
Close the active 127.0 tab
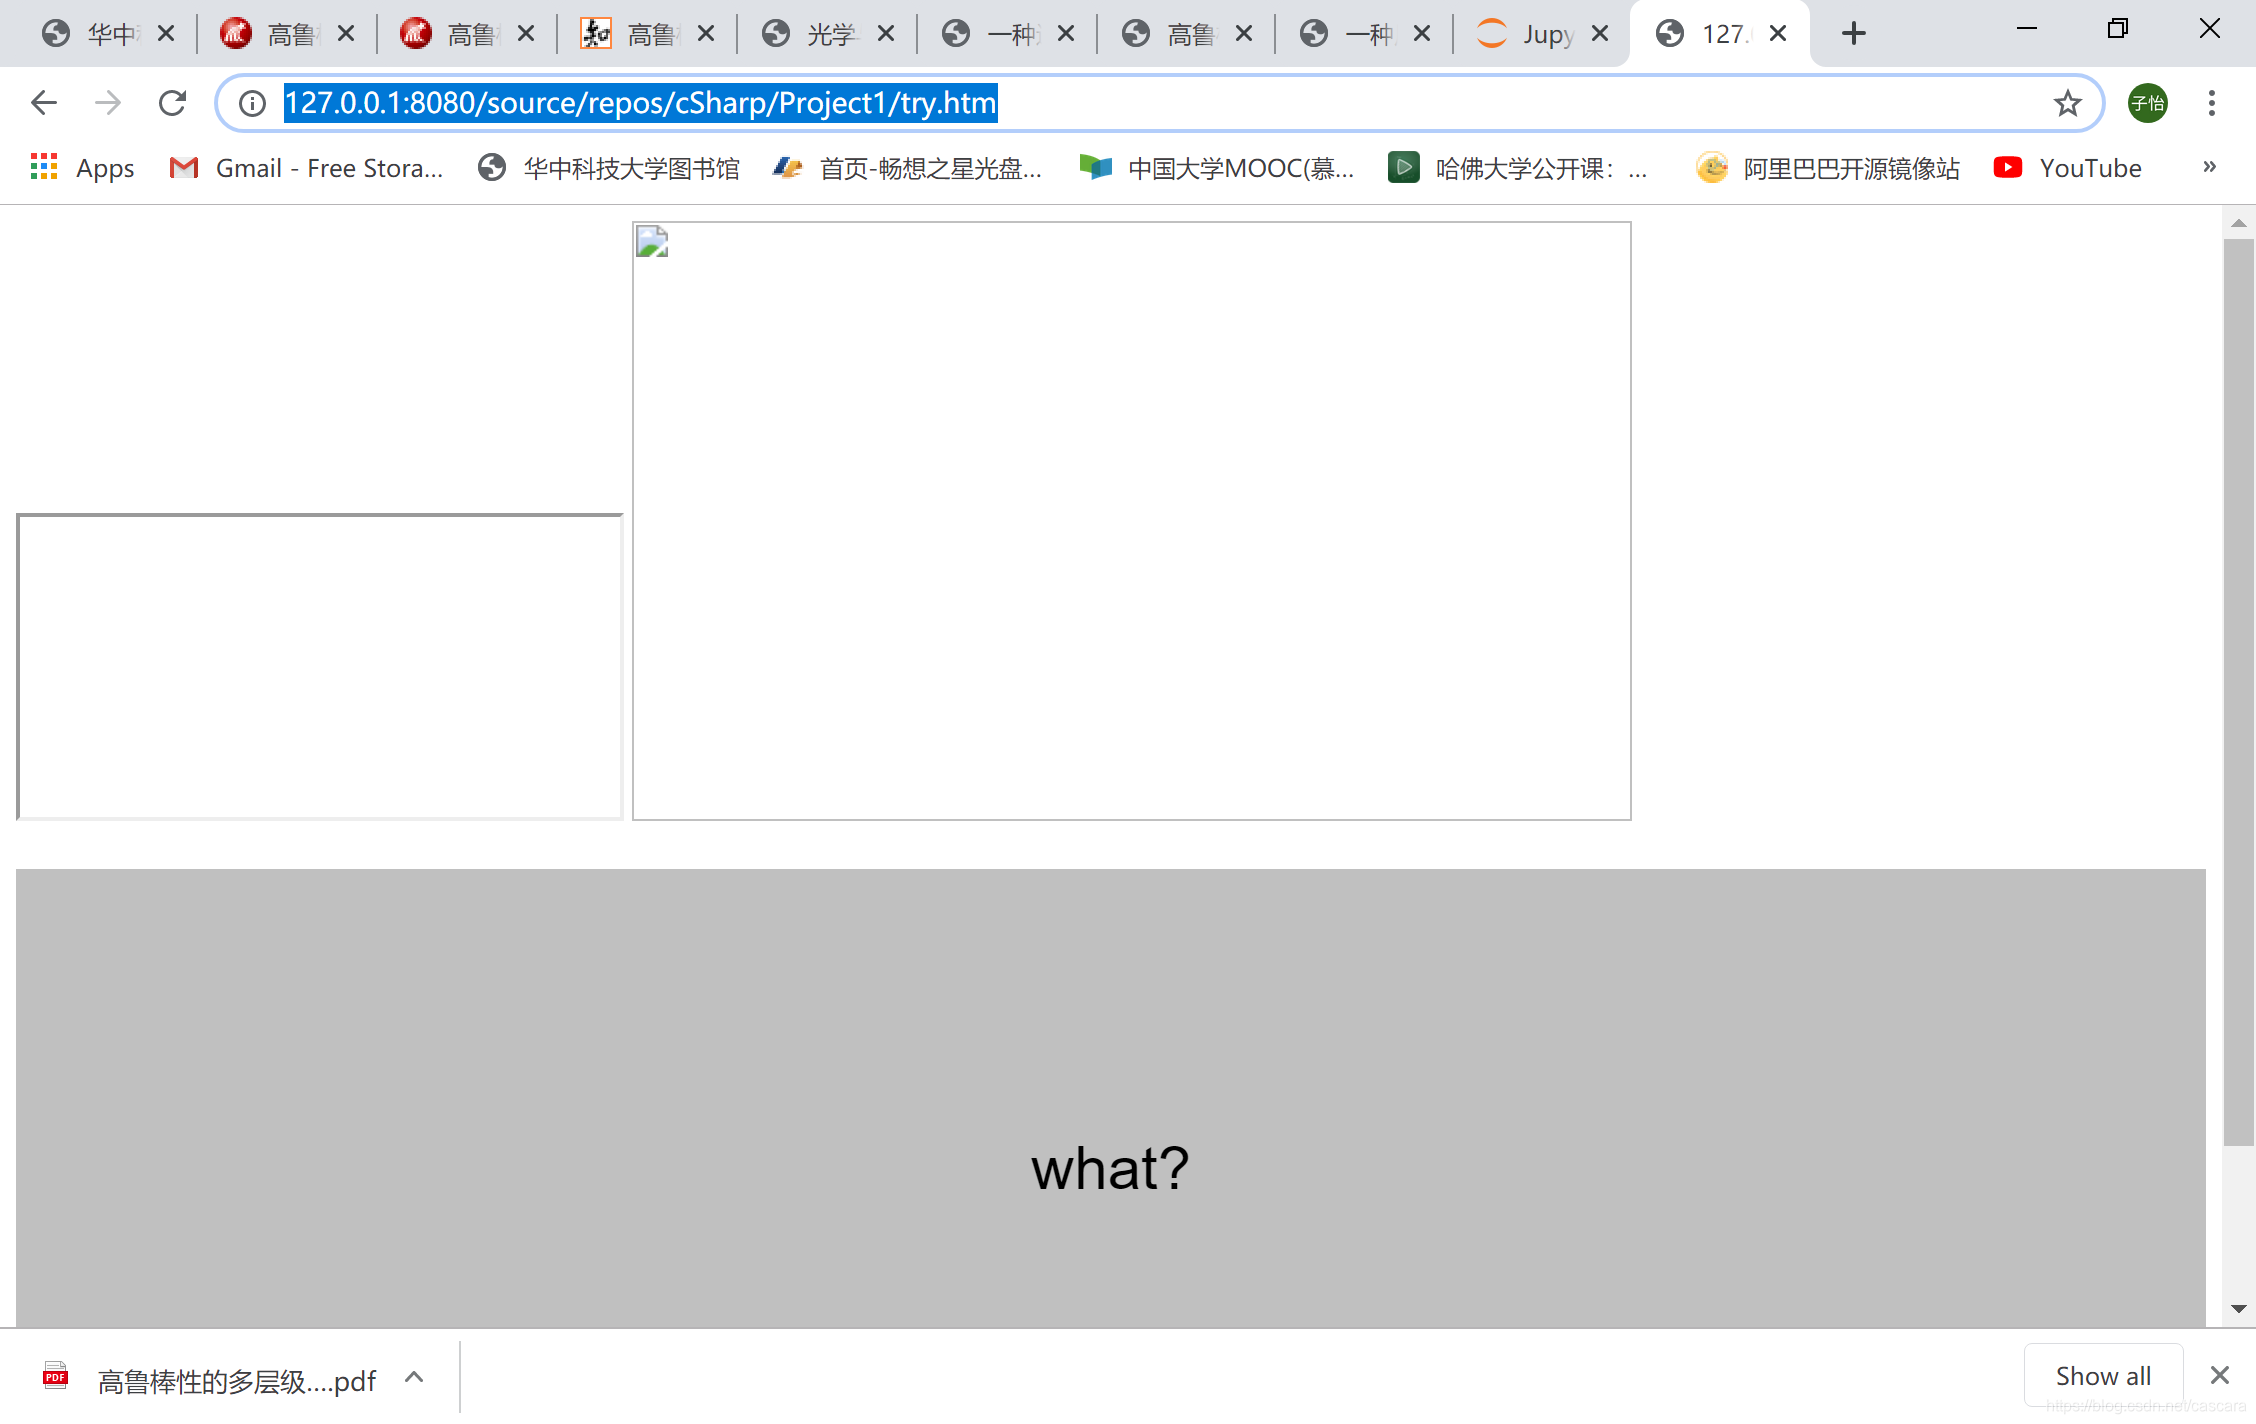1777,34
